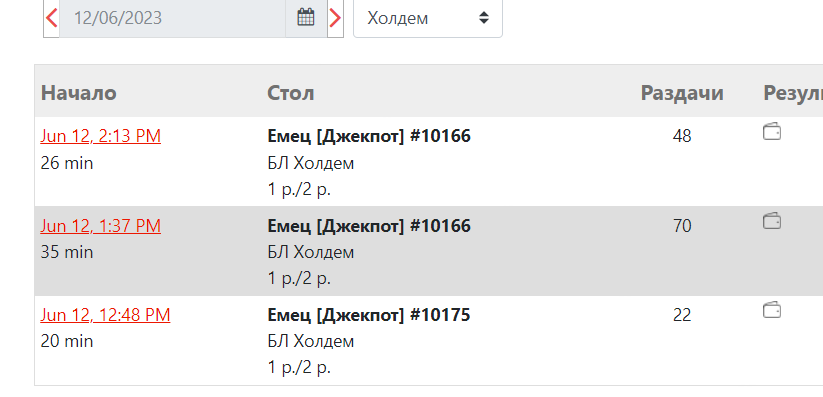Open session link Jun 12, 12:48 PM

pyautogui.click(x=105, y=315)
